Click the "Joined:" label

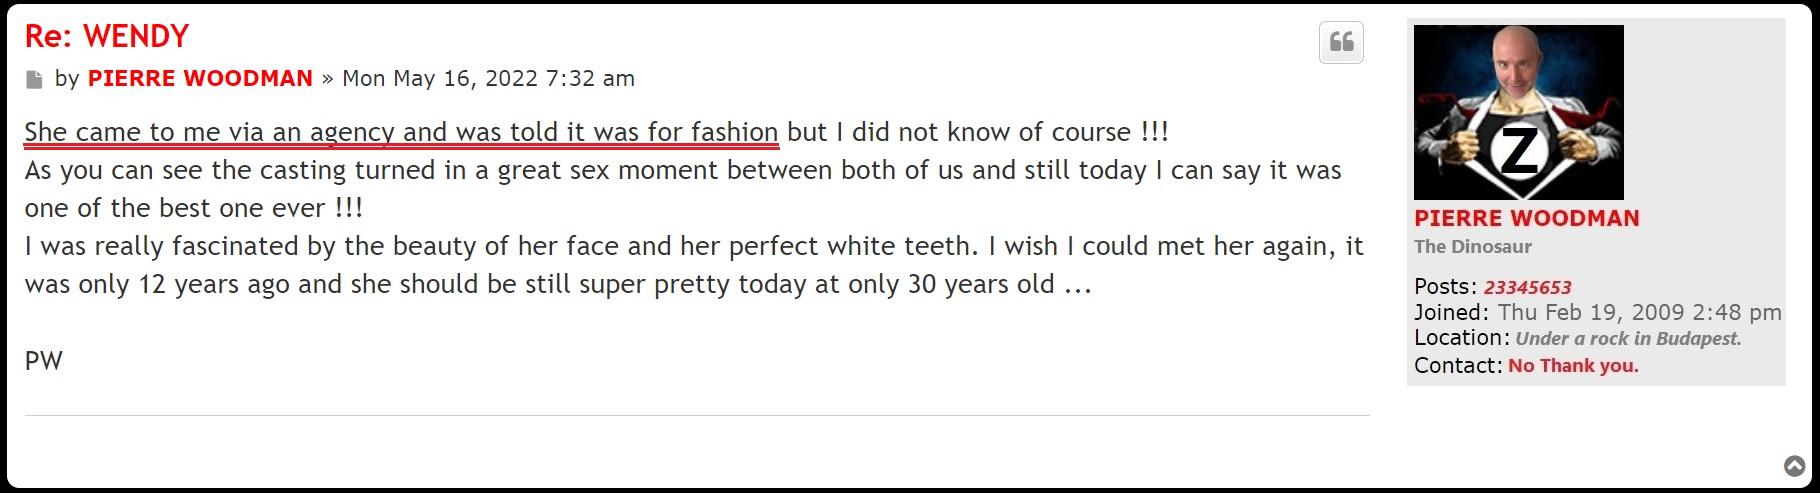(x=1451, y=313)
